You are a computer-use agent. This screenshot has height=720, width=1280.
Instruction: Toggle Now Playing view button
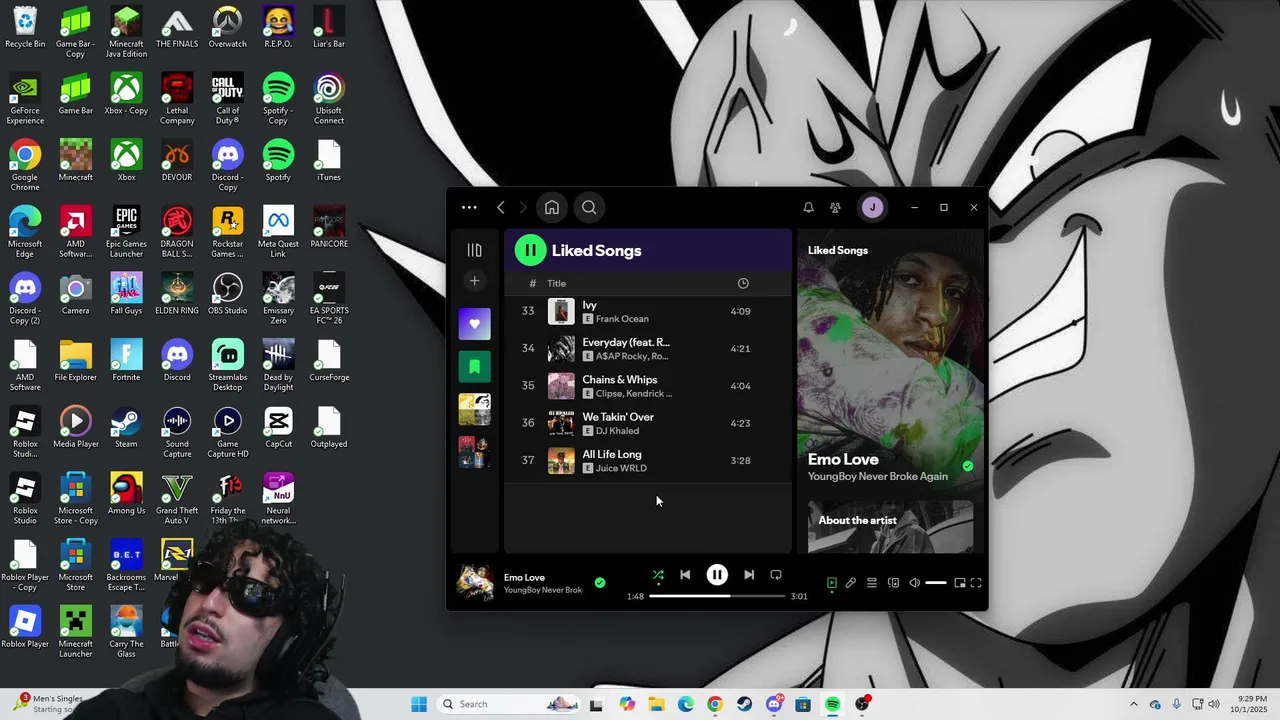coord(831,583)
